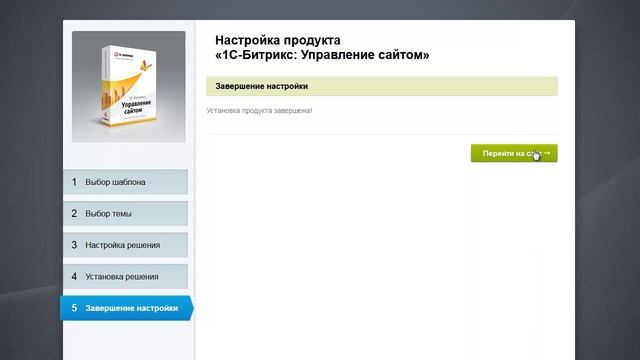640x360 pixels.
Task: Click the 1C-Bitrix product box image
Action: (129, 87)
